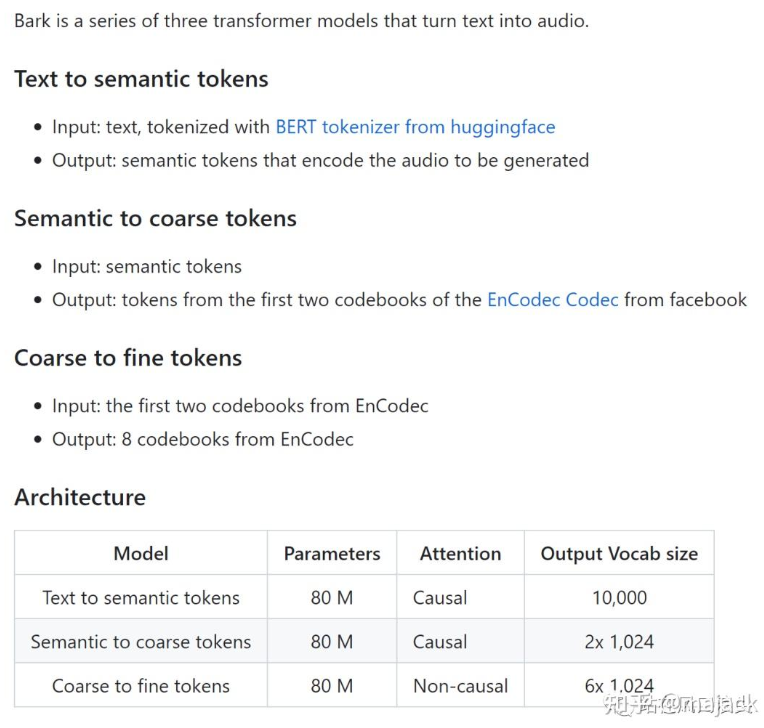Select the Architecture heading
The width and height of the screenshot is (764, 728).
pyautogui.click(x=80, y=497)
